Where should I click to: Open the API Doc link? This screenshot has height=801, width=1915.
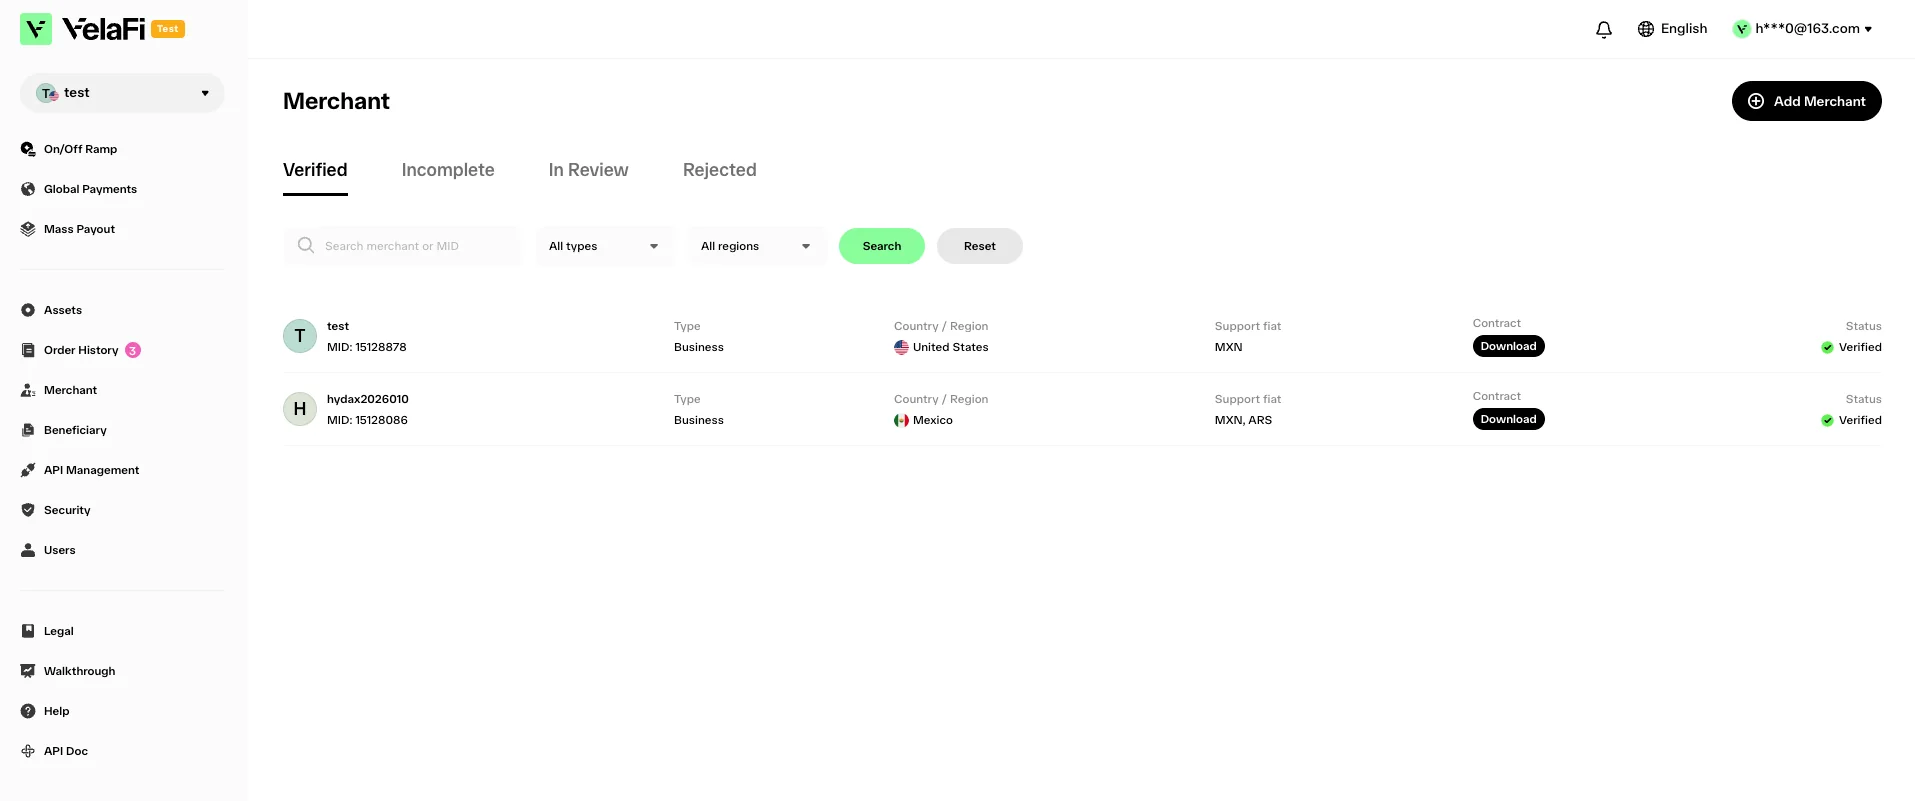coord(65,751)
